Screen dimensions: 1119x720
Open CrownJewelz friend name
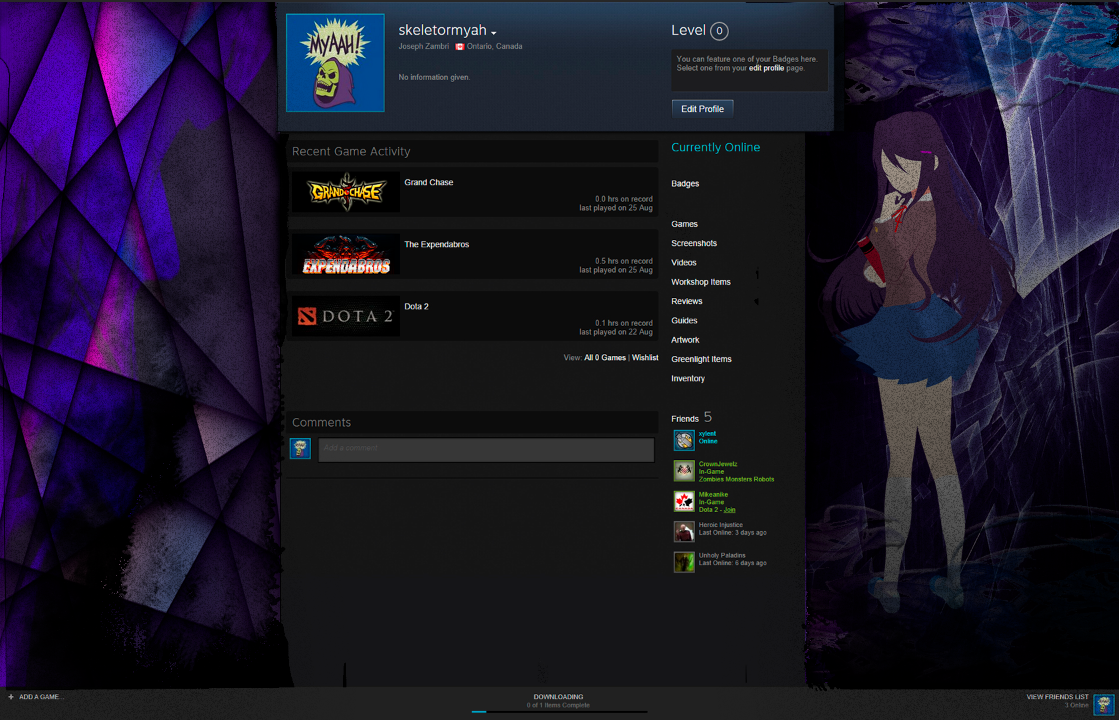point(717,465)
